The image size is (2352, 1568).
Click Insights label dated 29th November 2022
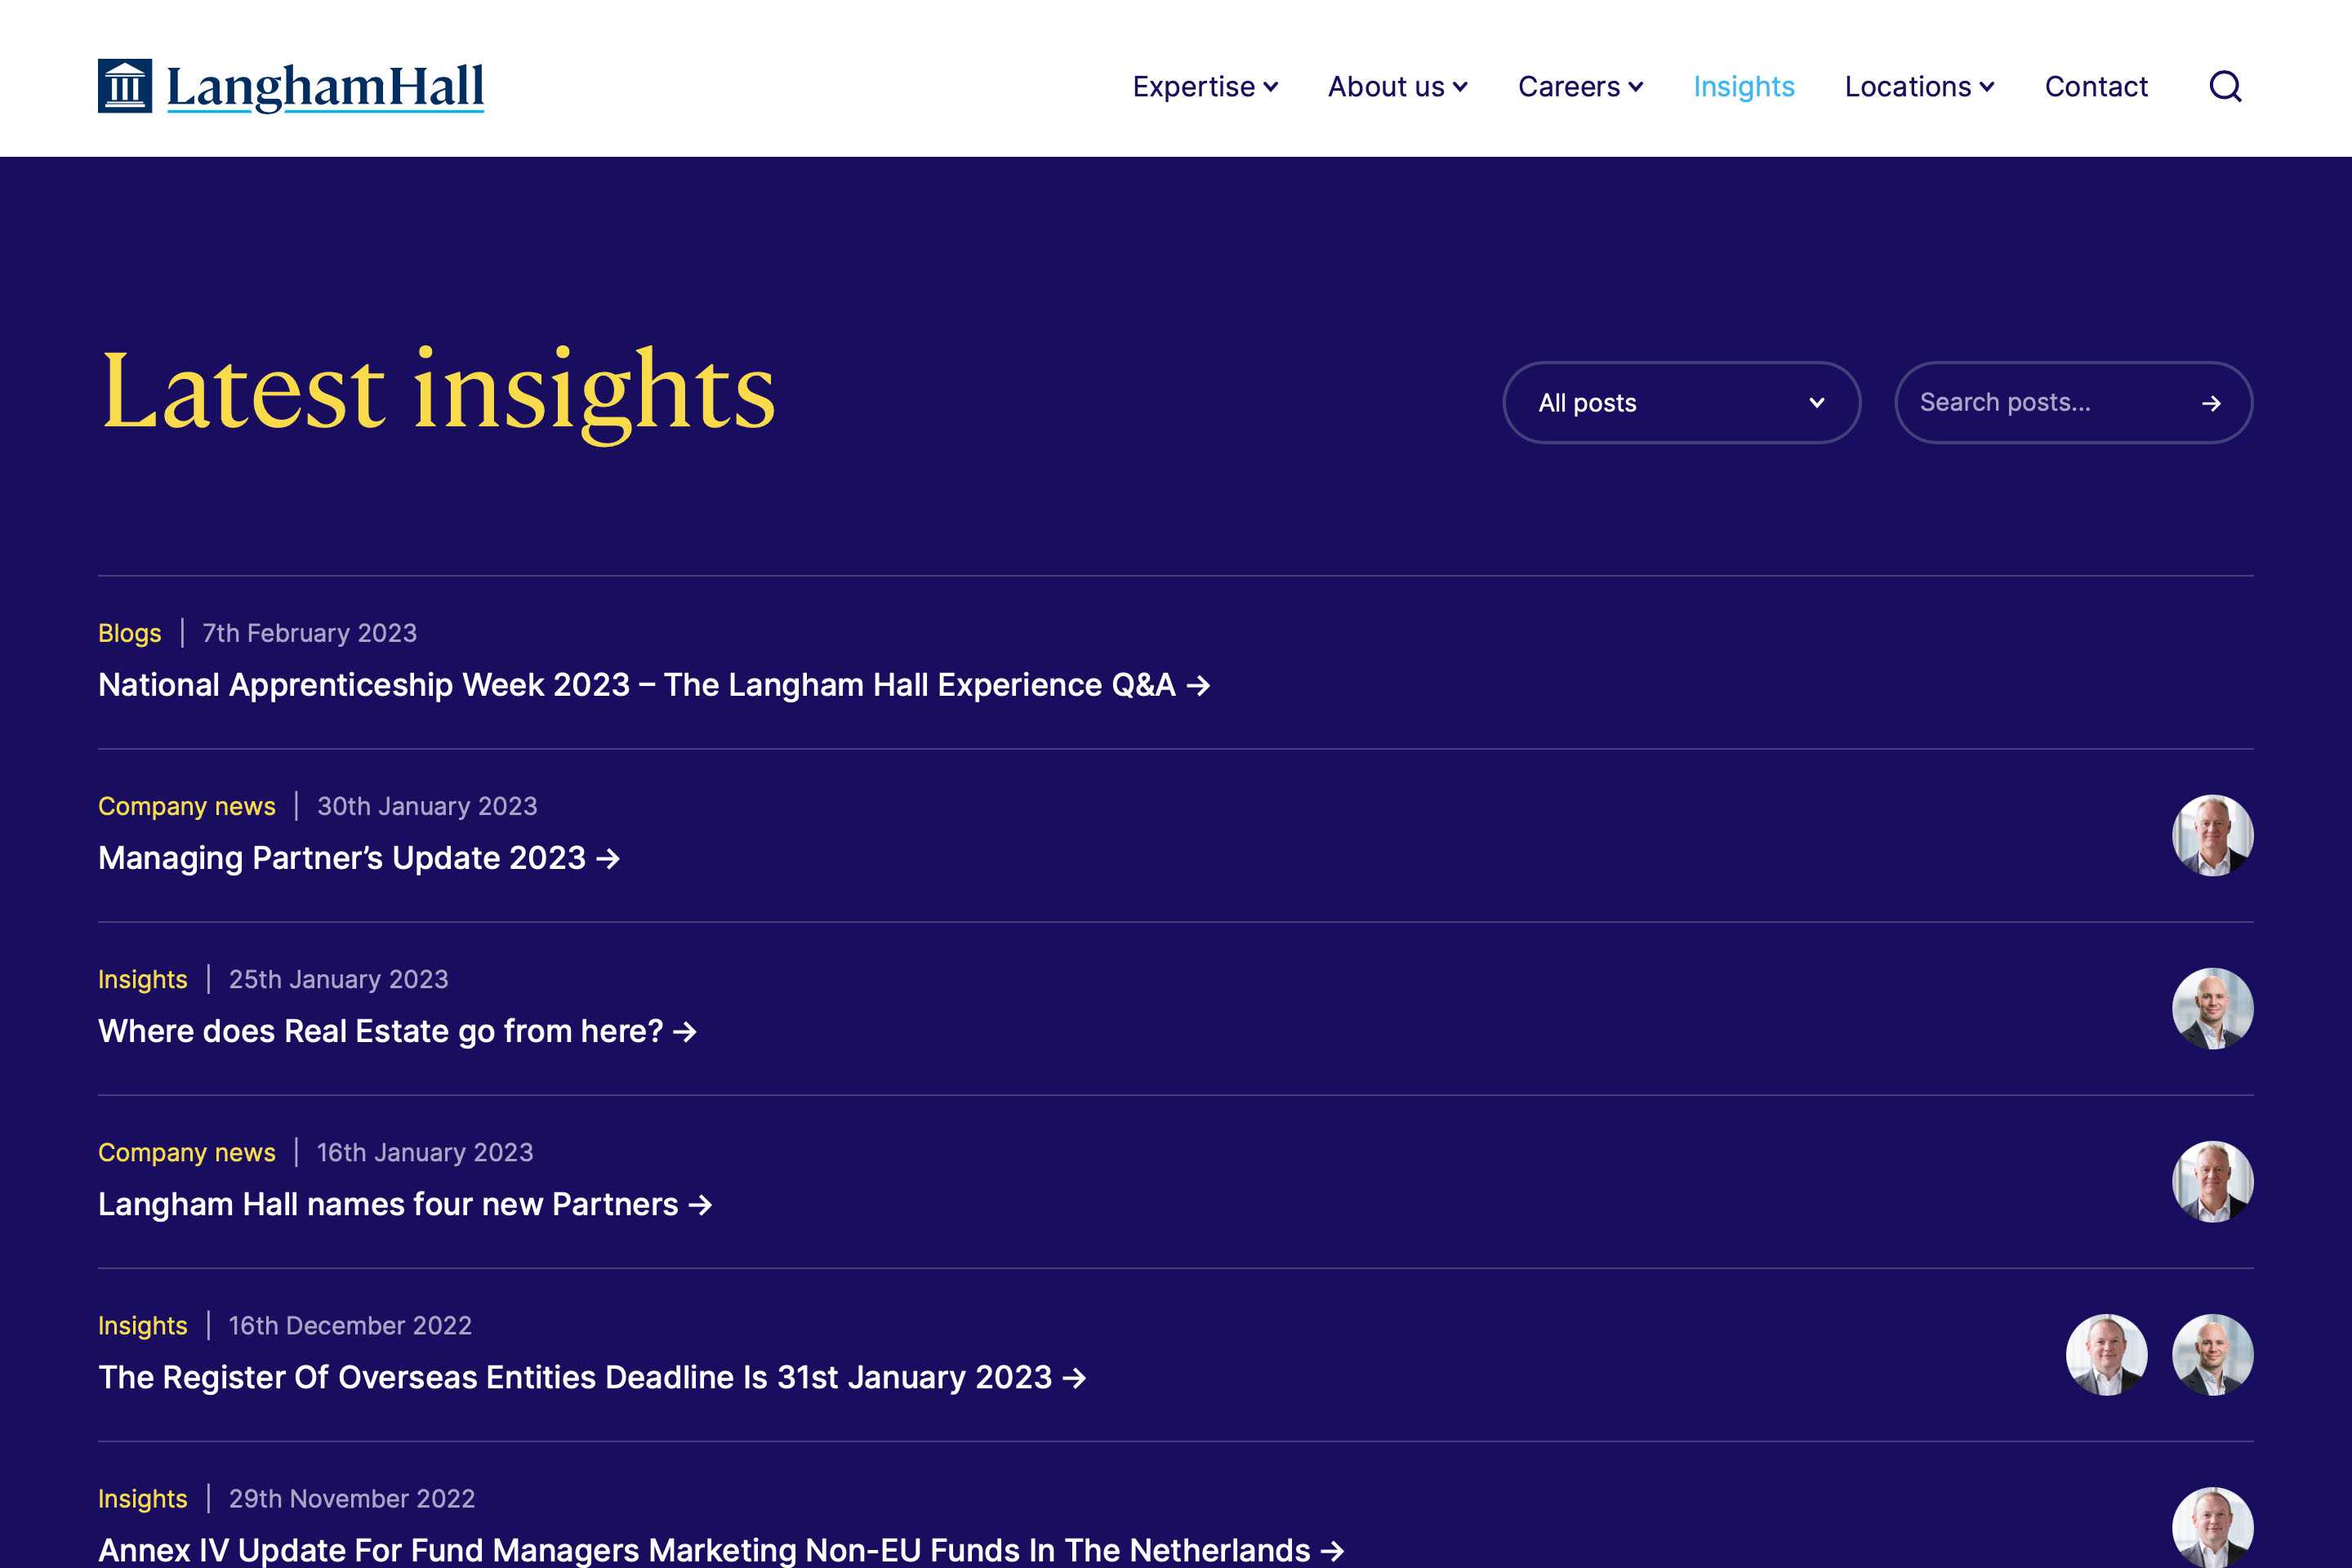[x=143, y=1498]
